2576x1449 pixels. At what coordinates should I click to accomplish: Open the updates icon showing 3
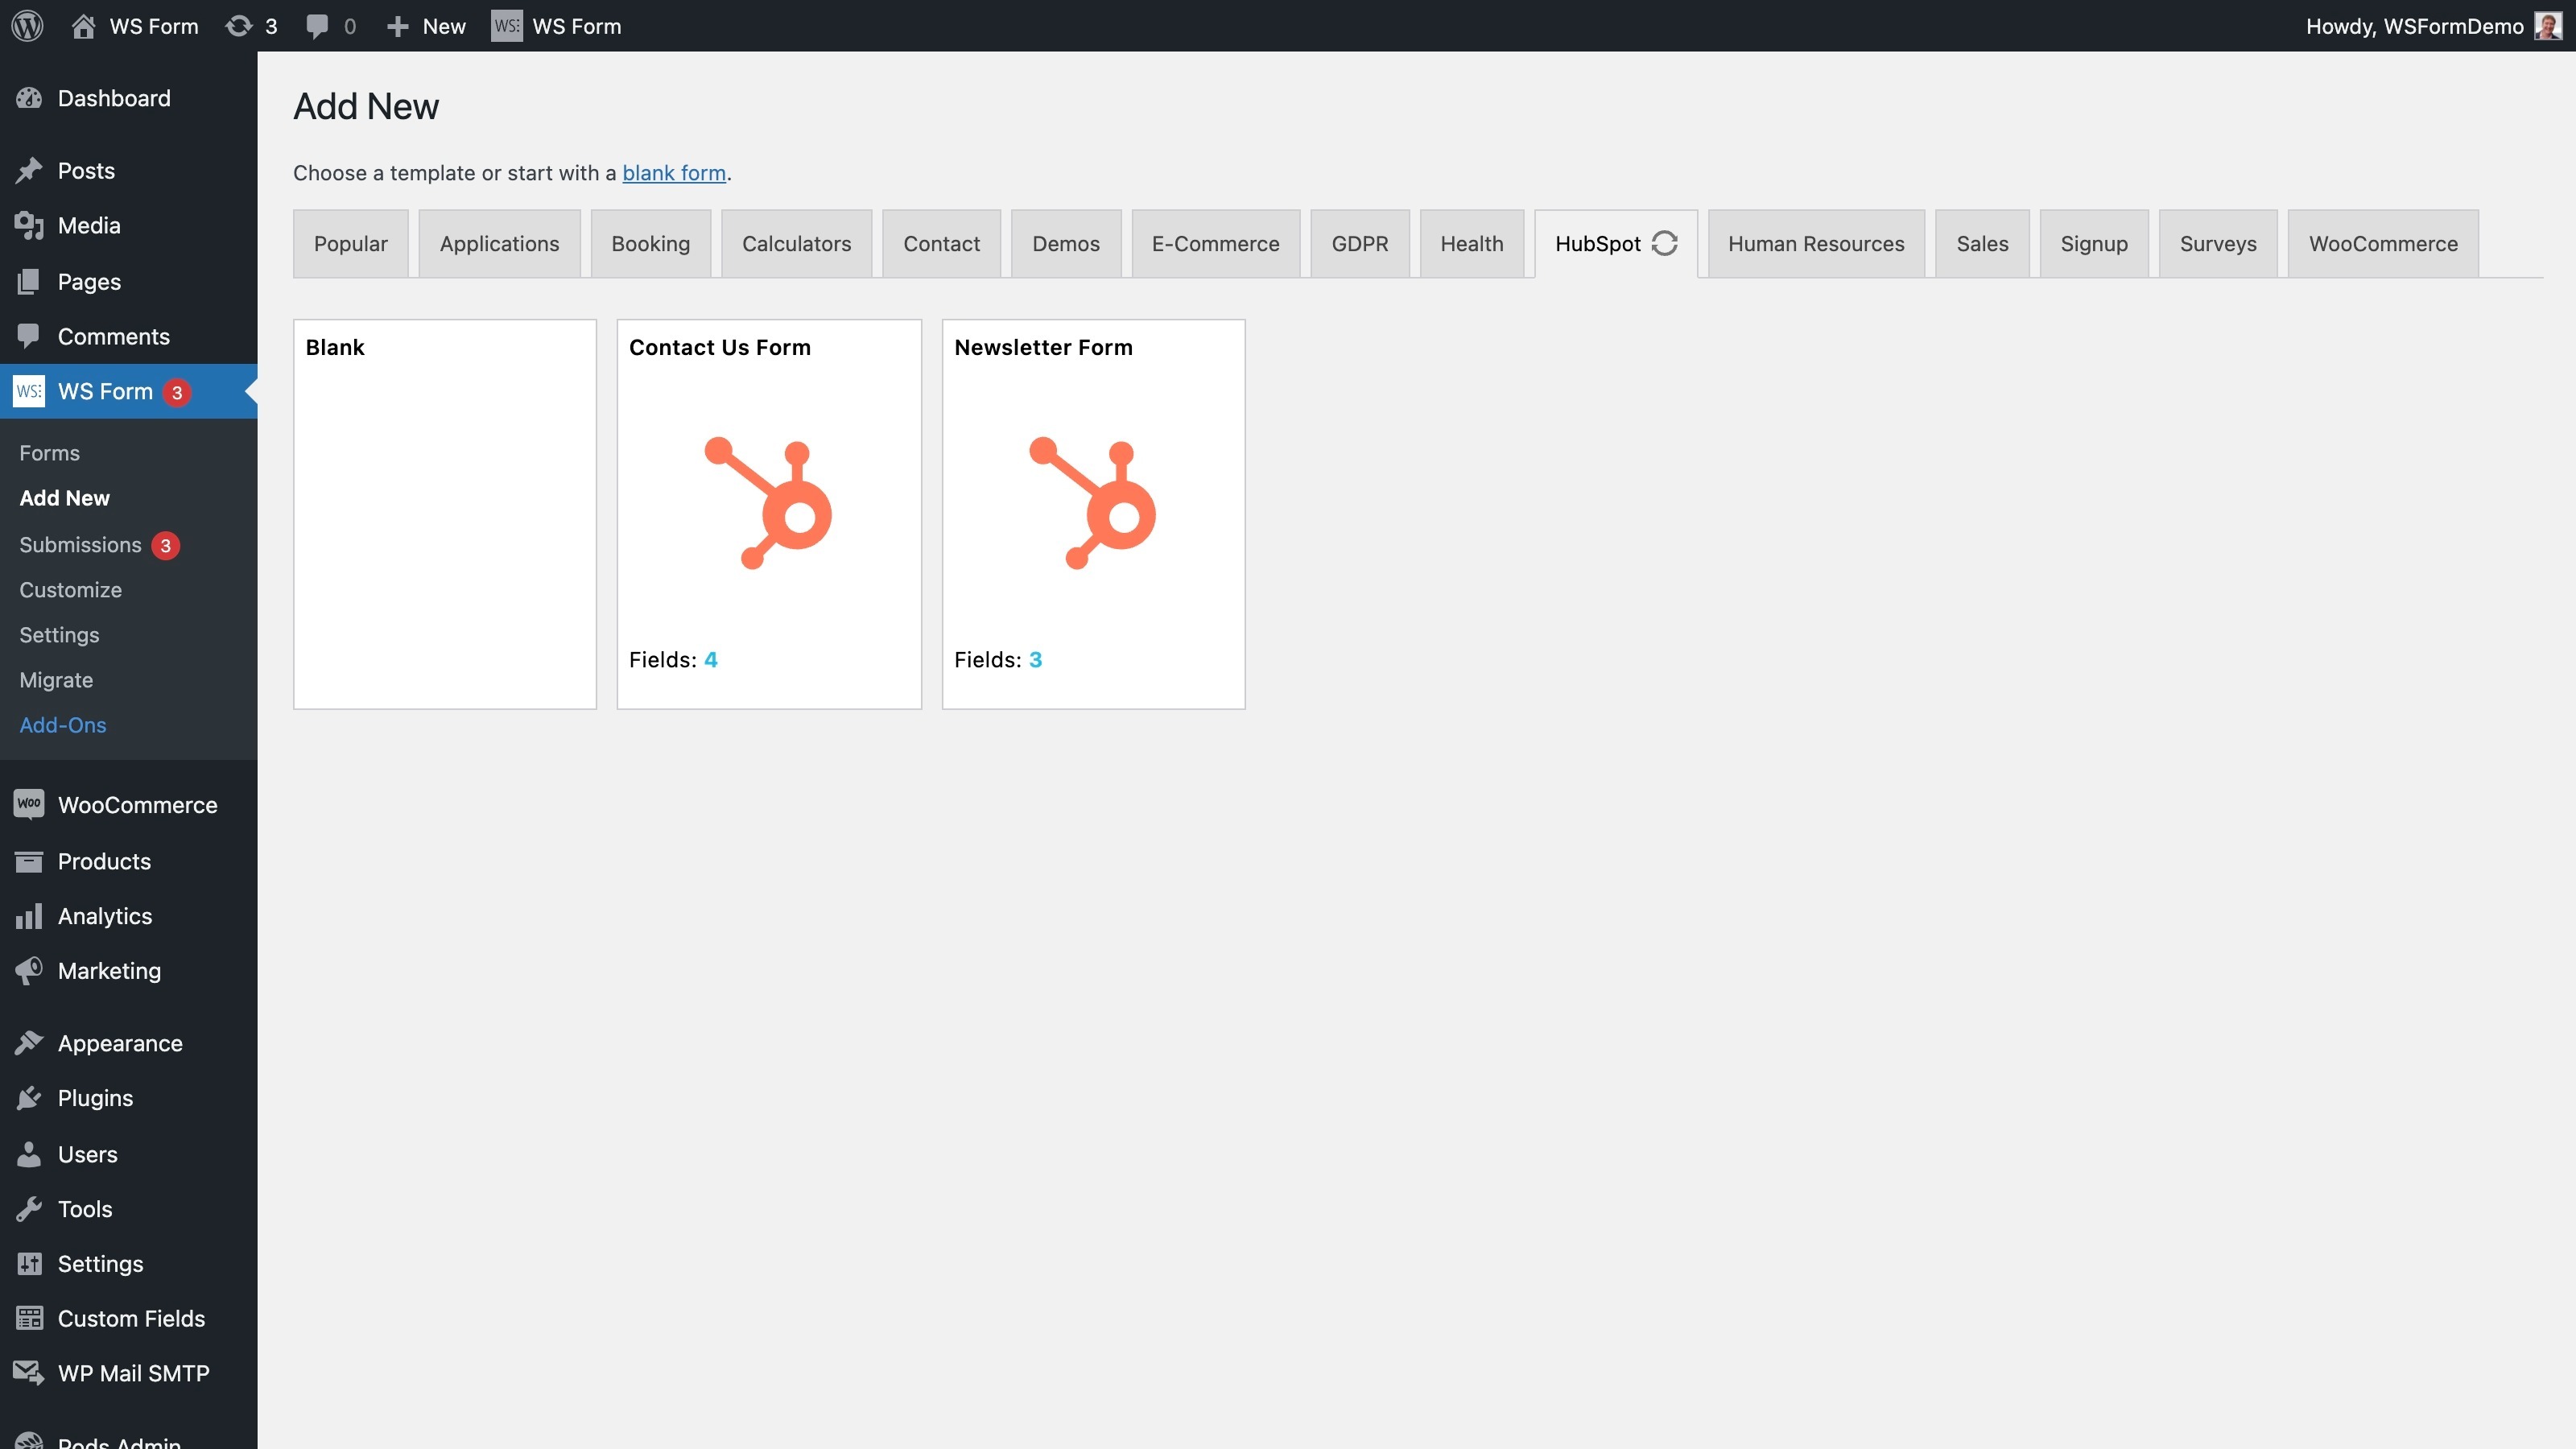pos(238,26)
